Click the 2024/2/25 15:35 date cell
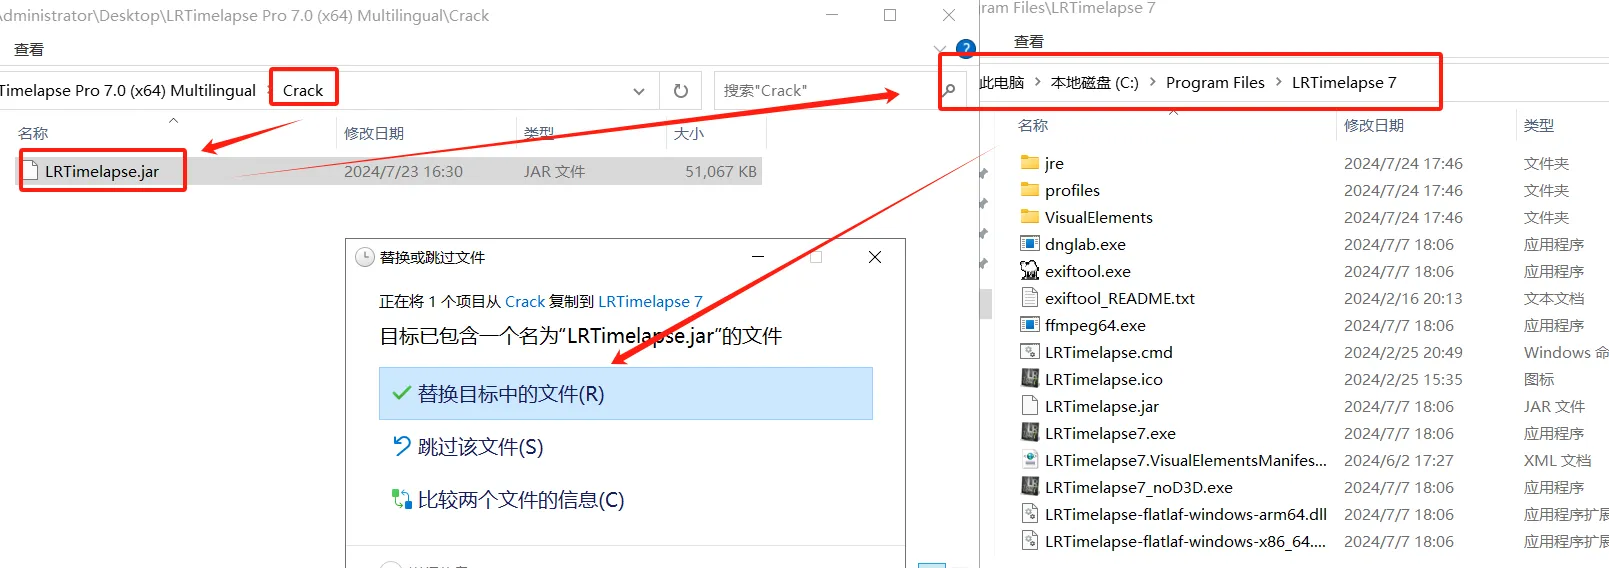This screenshot has width=1609, height=568. (1403, 379)
